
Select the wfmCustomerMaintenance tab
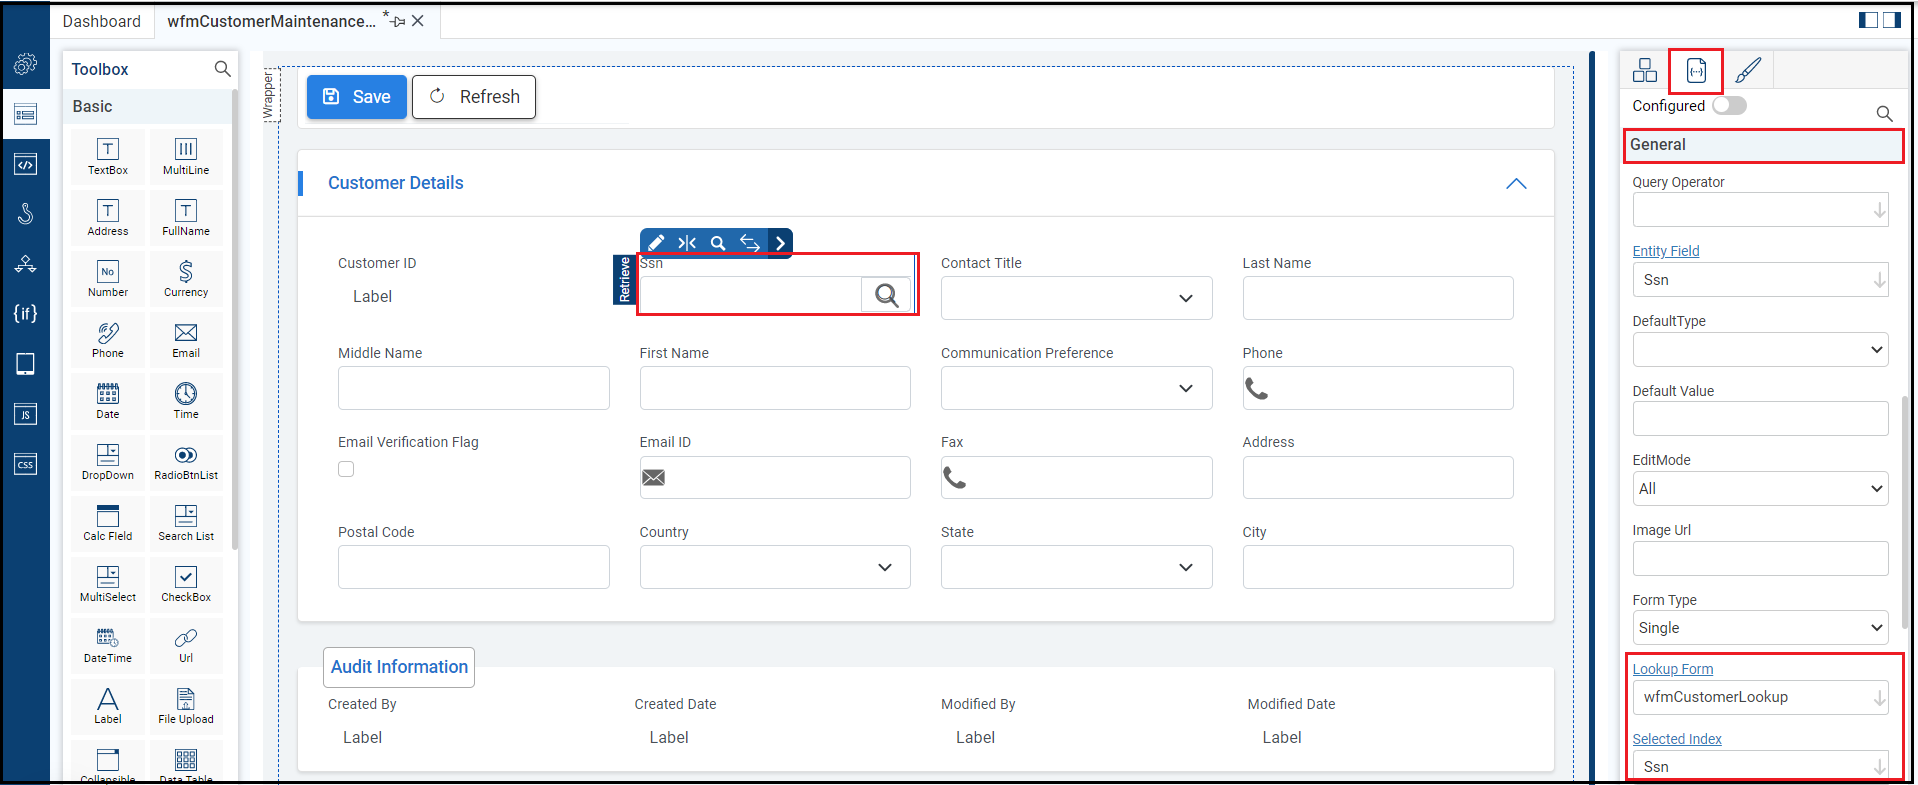271,21
